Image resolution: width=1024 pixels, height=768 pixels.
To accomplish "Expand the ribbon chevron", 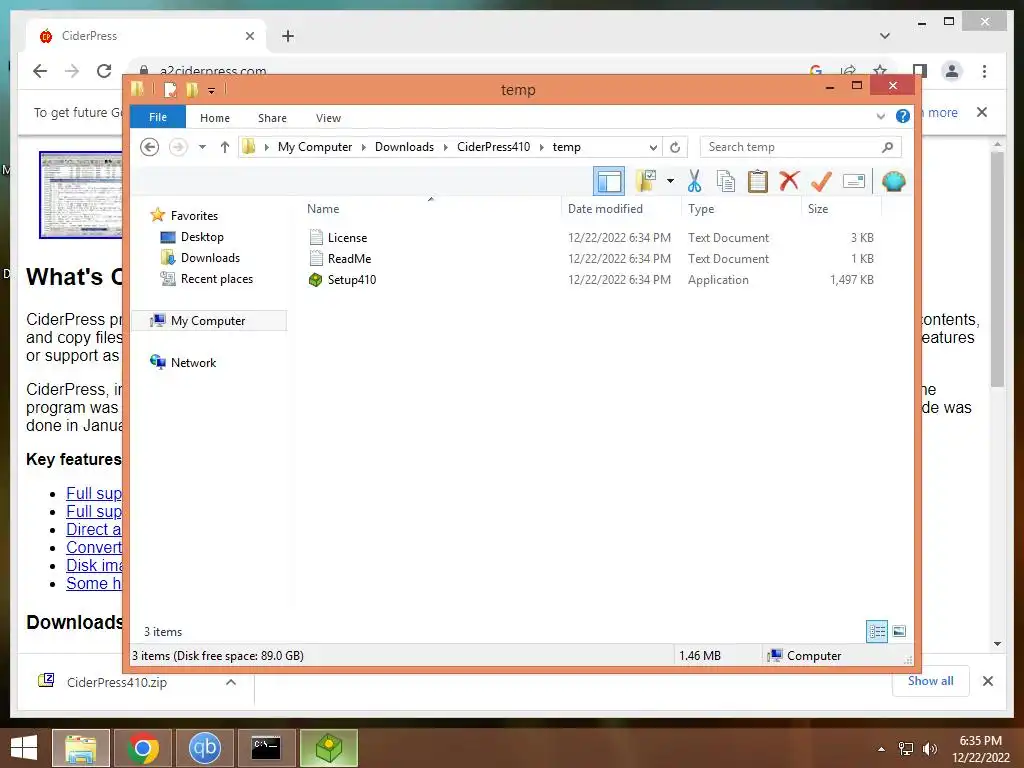I will [880, 116].
